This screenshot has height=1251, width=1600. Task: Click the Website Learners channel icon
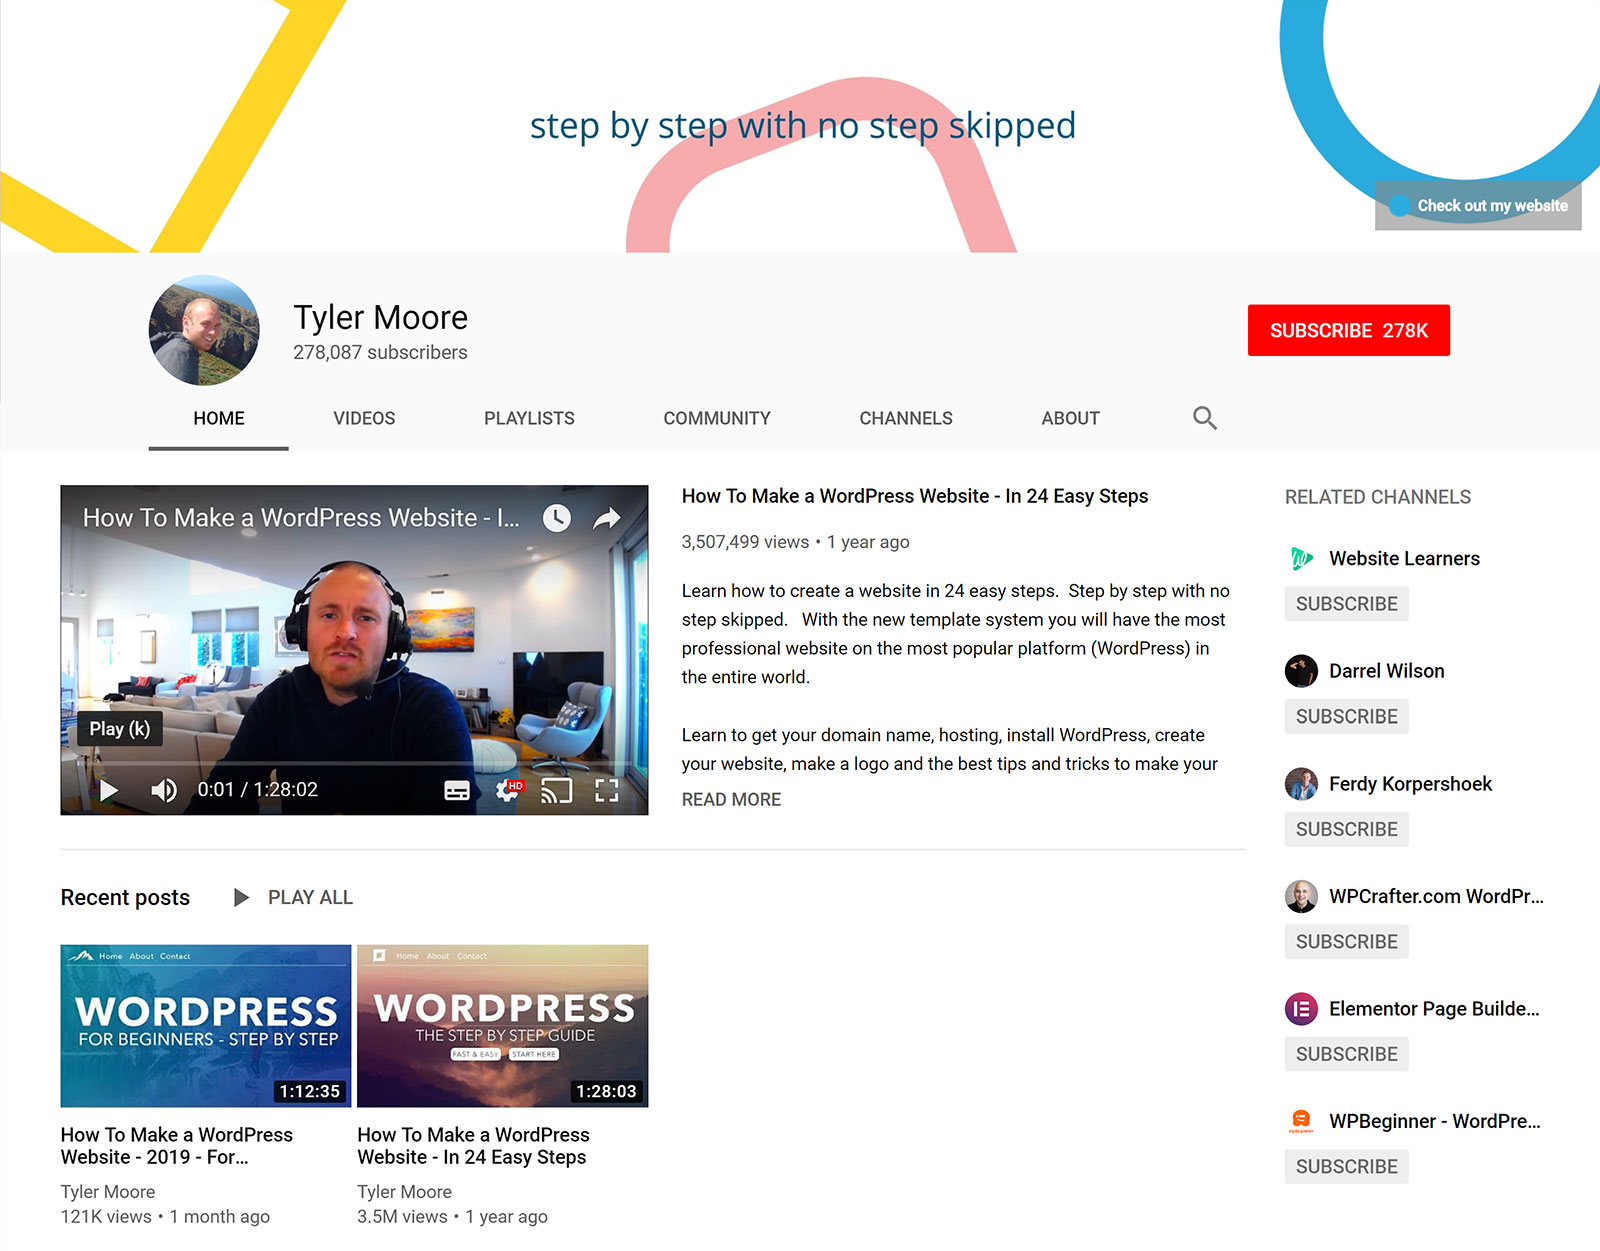coord(1301,558)
